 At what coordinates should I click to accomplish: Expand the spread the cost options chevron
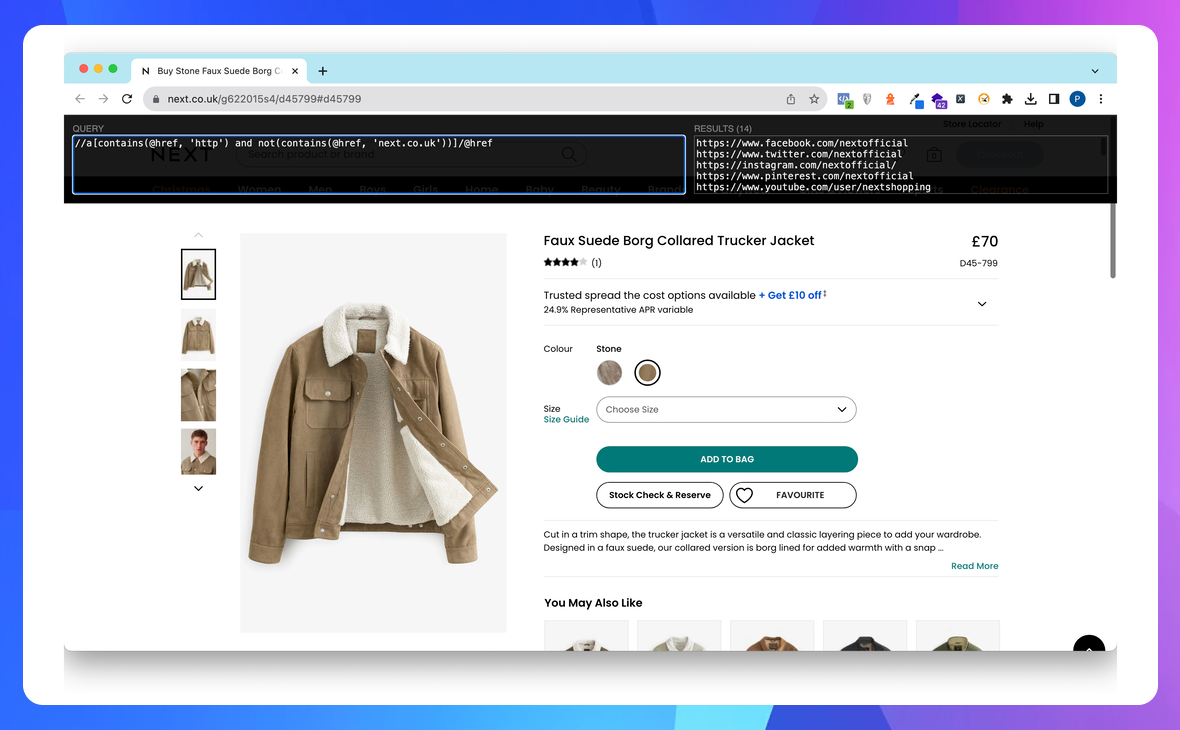[x=982, y=302]
